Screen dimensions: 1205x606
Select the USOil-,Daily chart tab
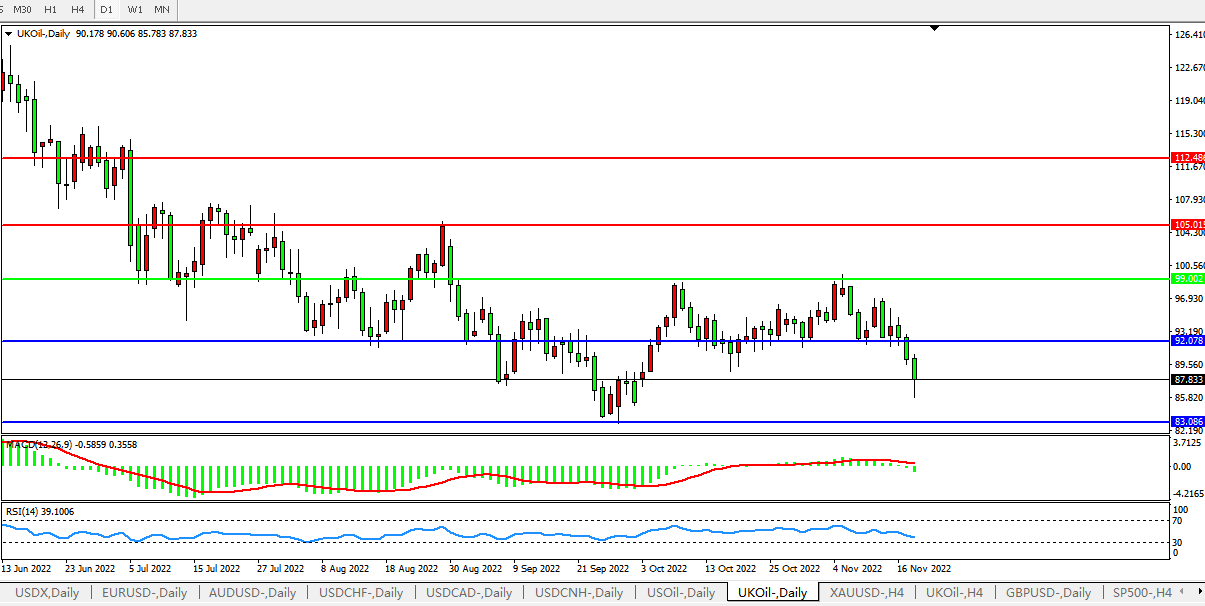680,592
